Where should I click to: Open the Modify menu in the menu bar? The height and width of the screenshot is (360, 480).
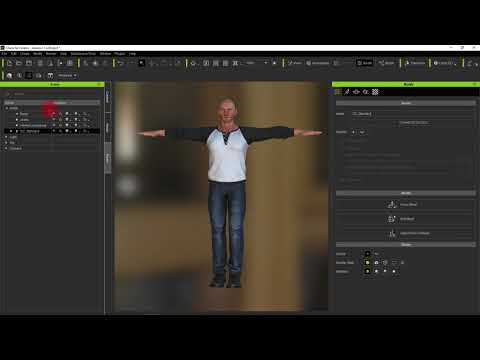click(x=38, y=54)
